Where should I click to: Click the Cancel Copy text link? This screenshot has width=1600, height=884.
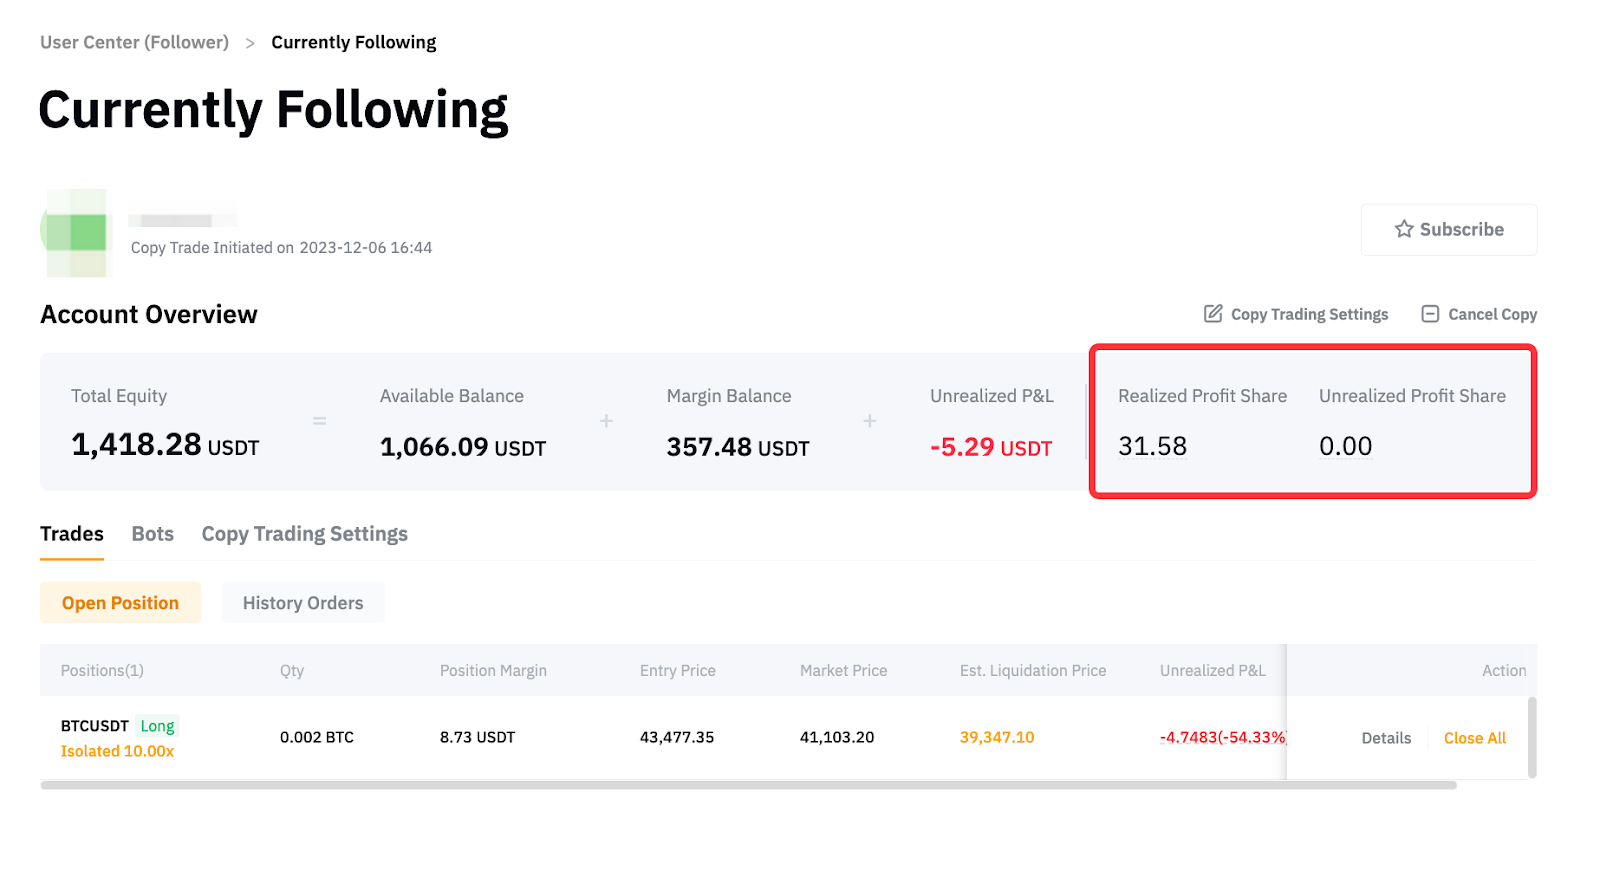coord(1492,314)
